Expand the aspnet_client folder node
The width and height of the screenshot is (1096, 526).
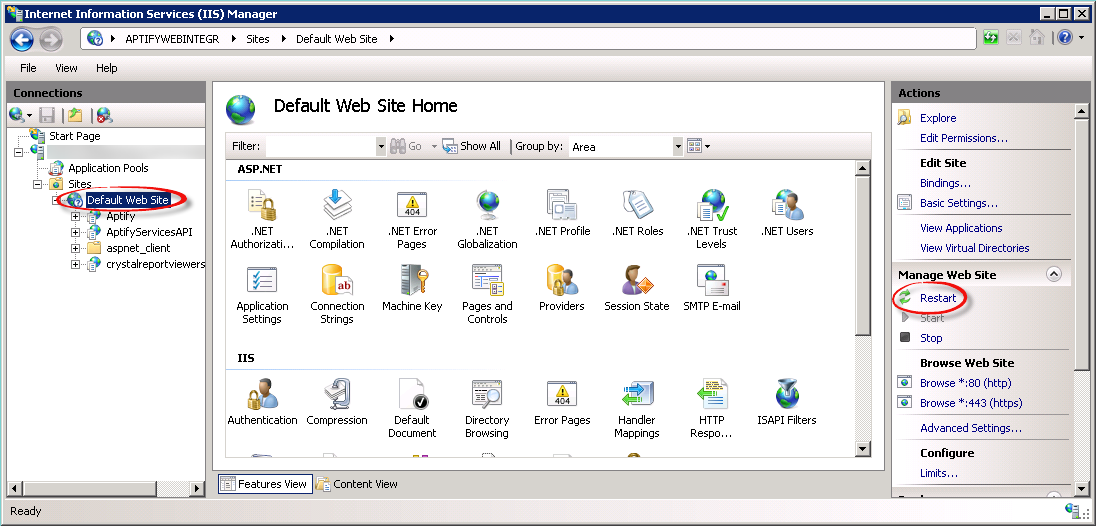(x=75, y=248)
